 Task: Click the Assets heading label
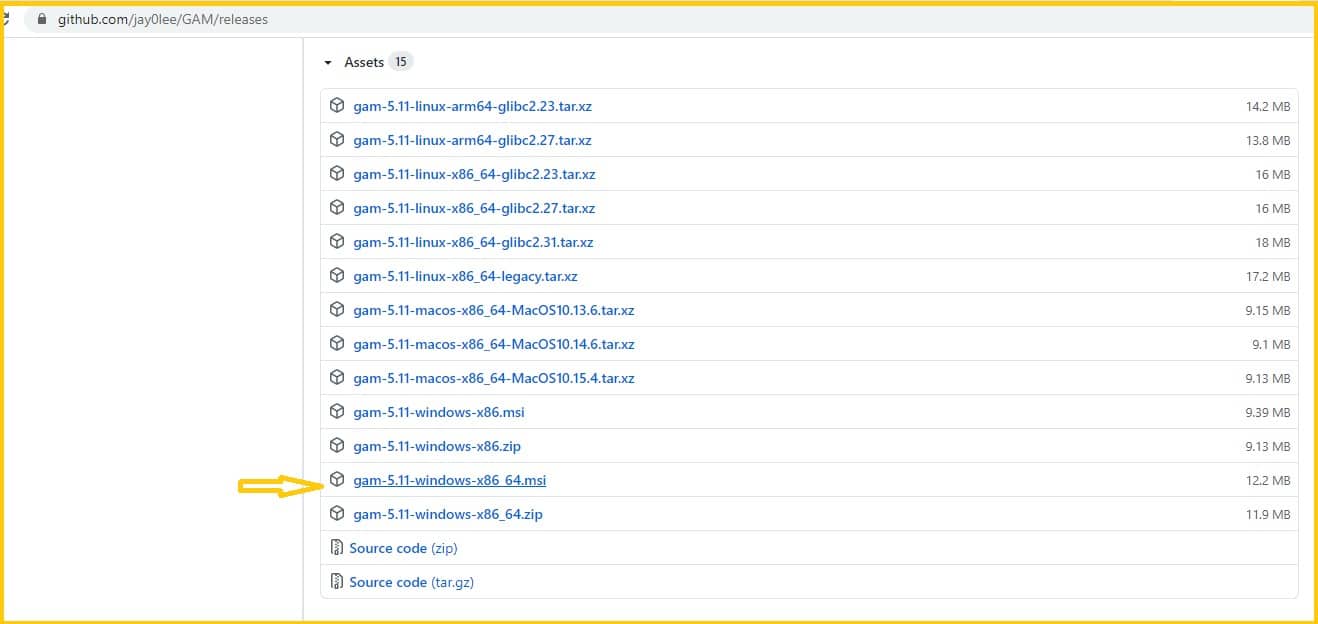363,62
